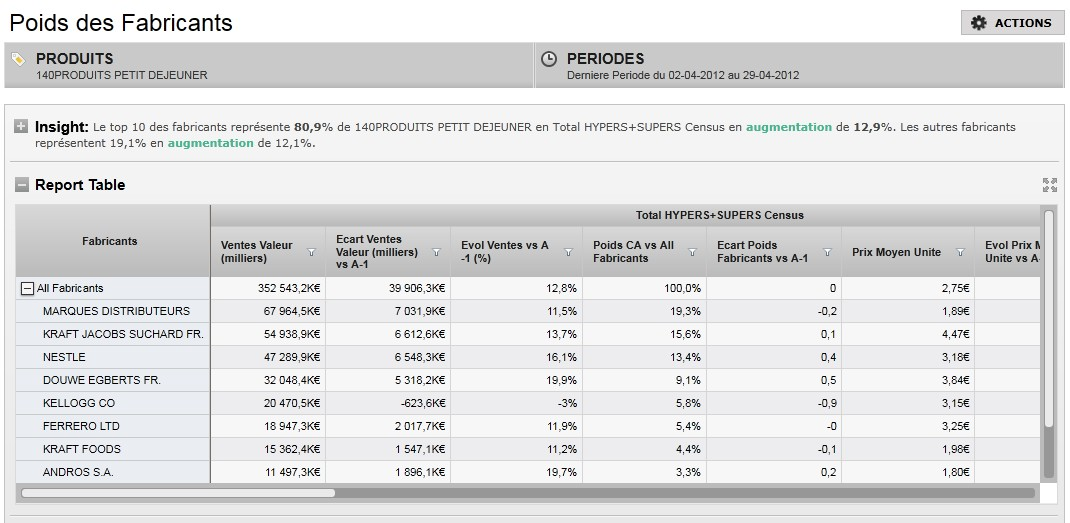
Task: Maximize report table with fullscreen arrows icon
Action: pos(1050,185)
